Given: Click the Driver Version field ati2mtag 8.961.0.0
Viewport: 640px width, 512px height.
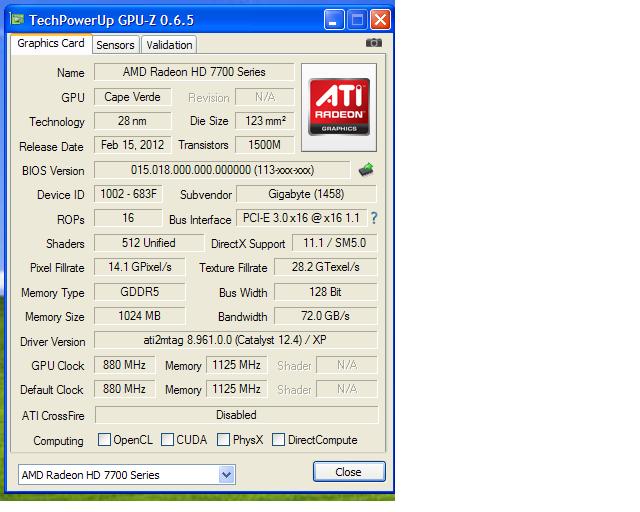Looking at the screenshot, I should pyautogui.click(x=236, y=340).
